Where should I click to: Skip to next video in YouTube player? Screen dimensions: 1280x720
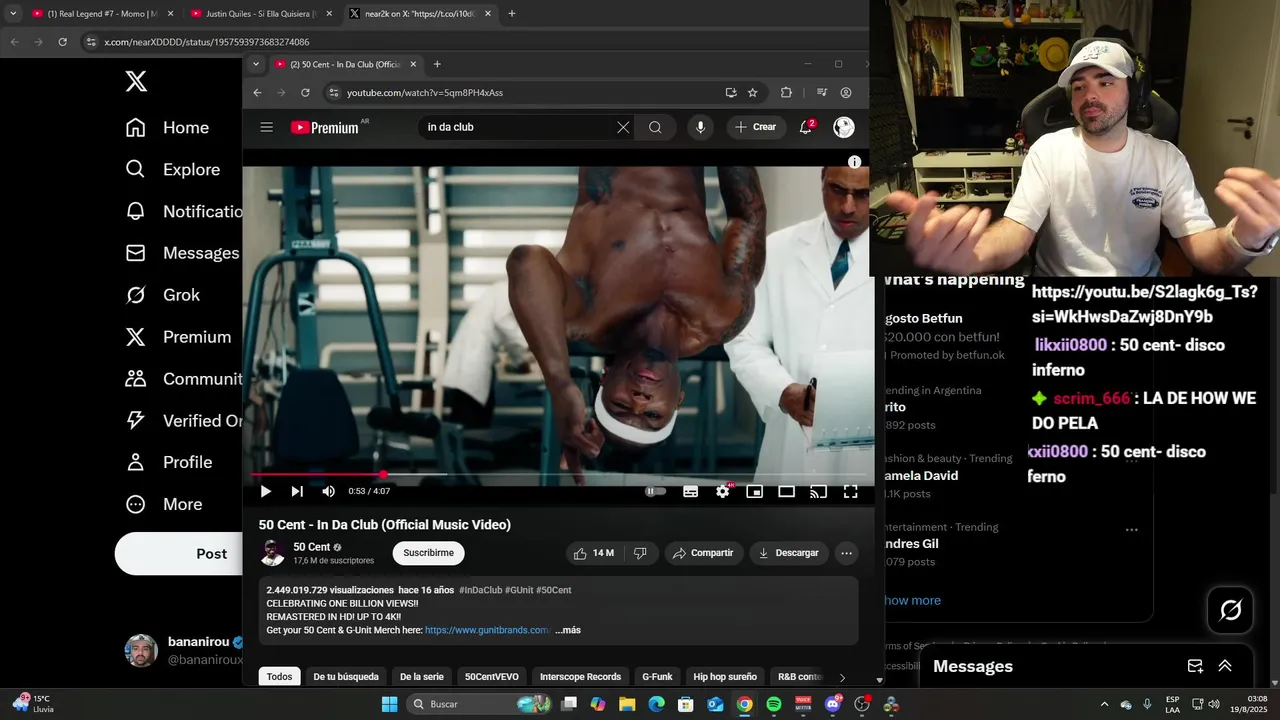(297, 491)
